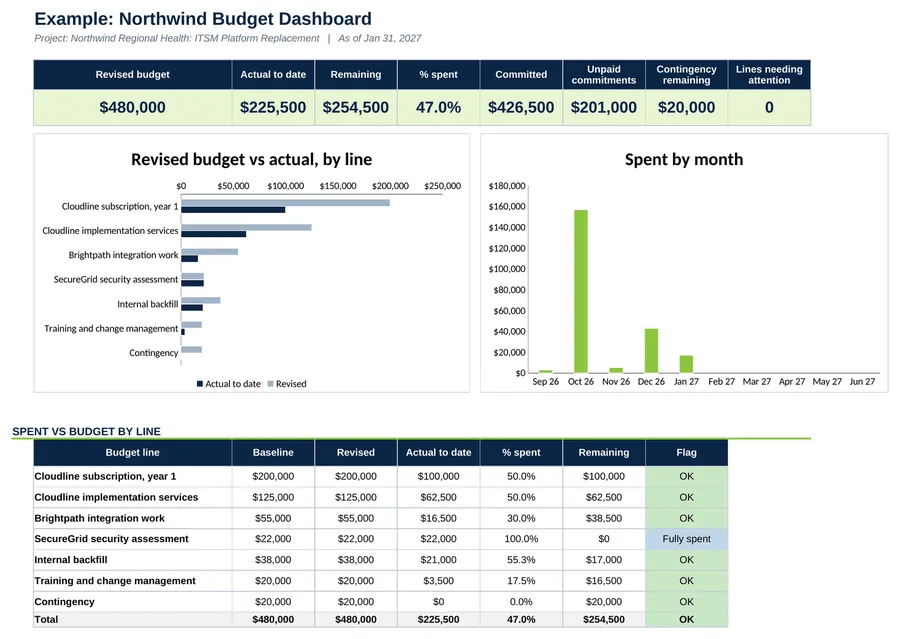Click the $16,500 actual for Brightpath integration work
This screenshot has width=900, height=639.
[x=439, y=518]
